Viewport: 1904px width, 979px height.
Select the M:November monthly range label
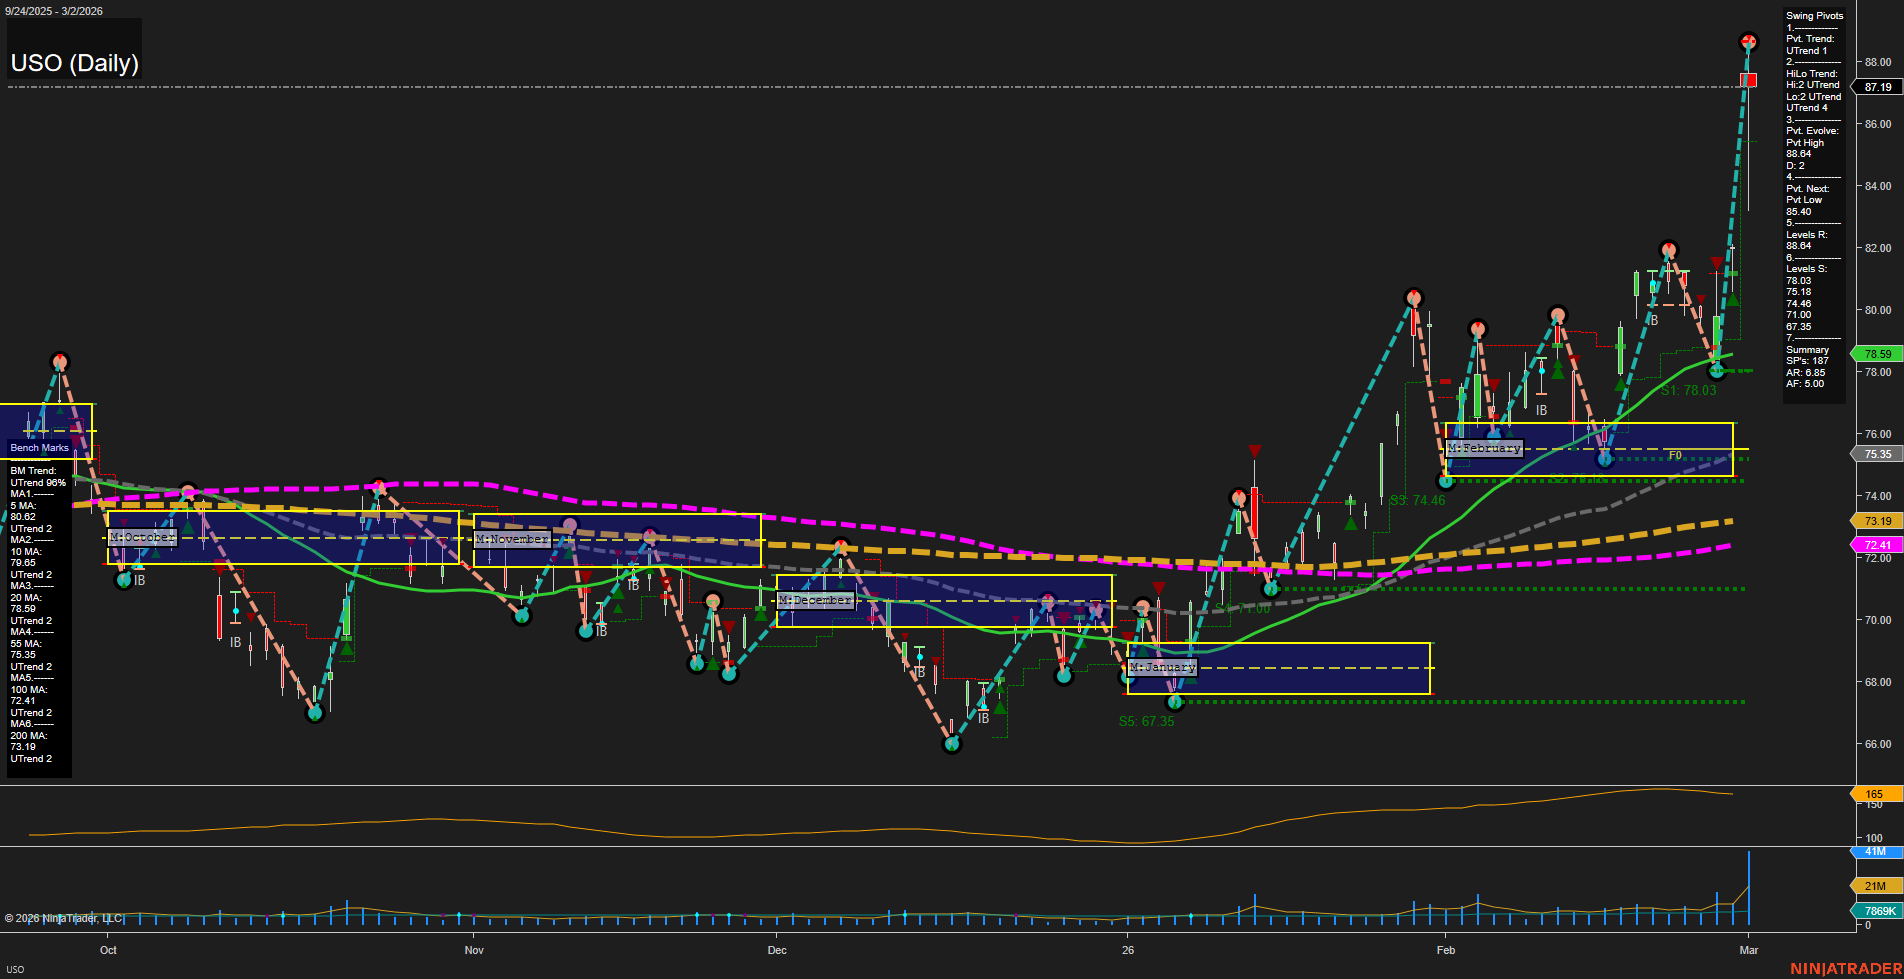point(512,539)
